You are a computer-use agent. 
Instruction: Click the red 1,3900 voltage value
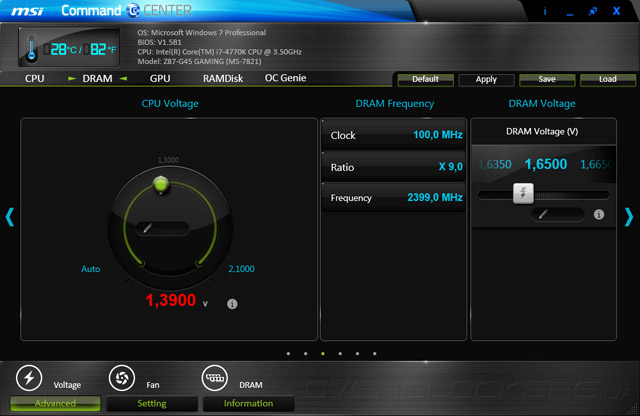pos(171,300)
